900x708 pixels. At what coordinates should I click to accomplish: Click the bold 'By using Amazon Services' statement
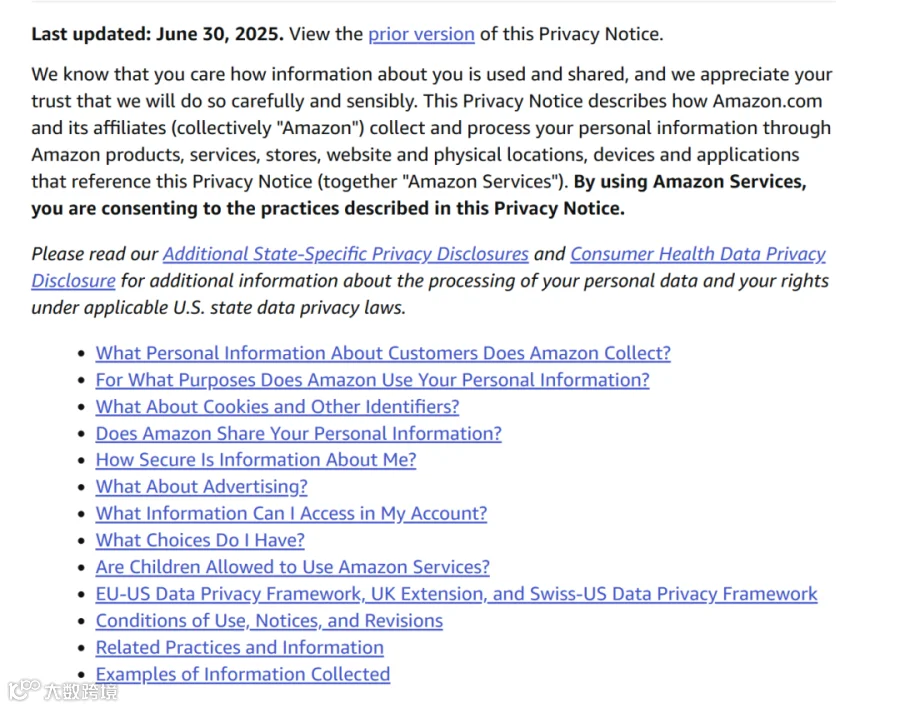click(689, 182)
